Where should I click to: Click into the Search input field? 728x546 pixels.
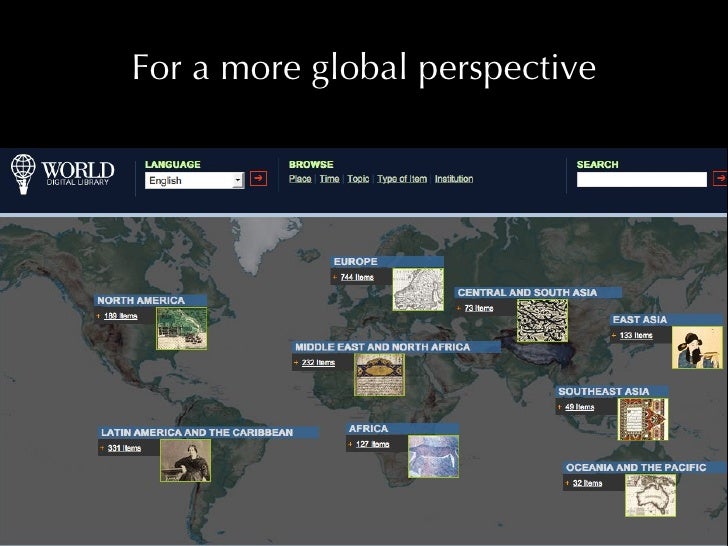pyautogui.click(x=642, y=179)
